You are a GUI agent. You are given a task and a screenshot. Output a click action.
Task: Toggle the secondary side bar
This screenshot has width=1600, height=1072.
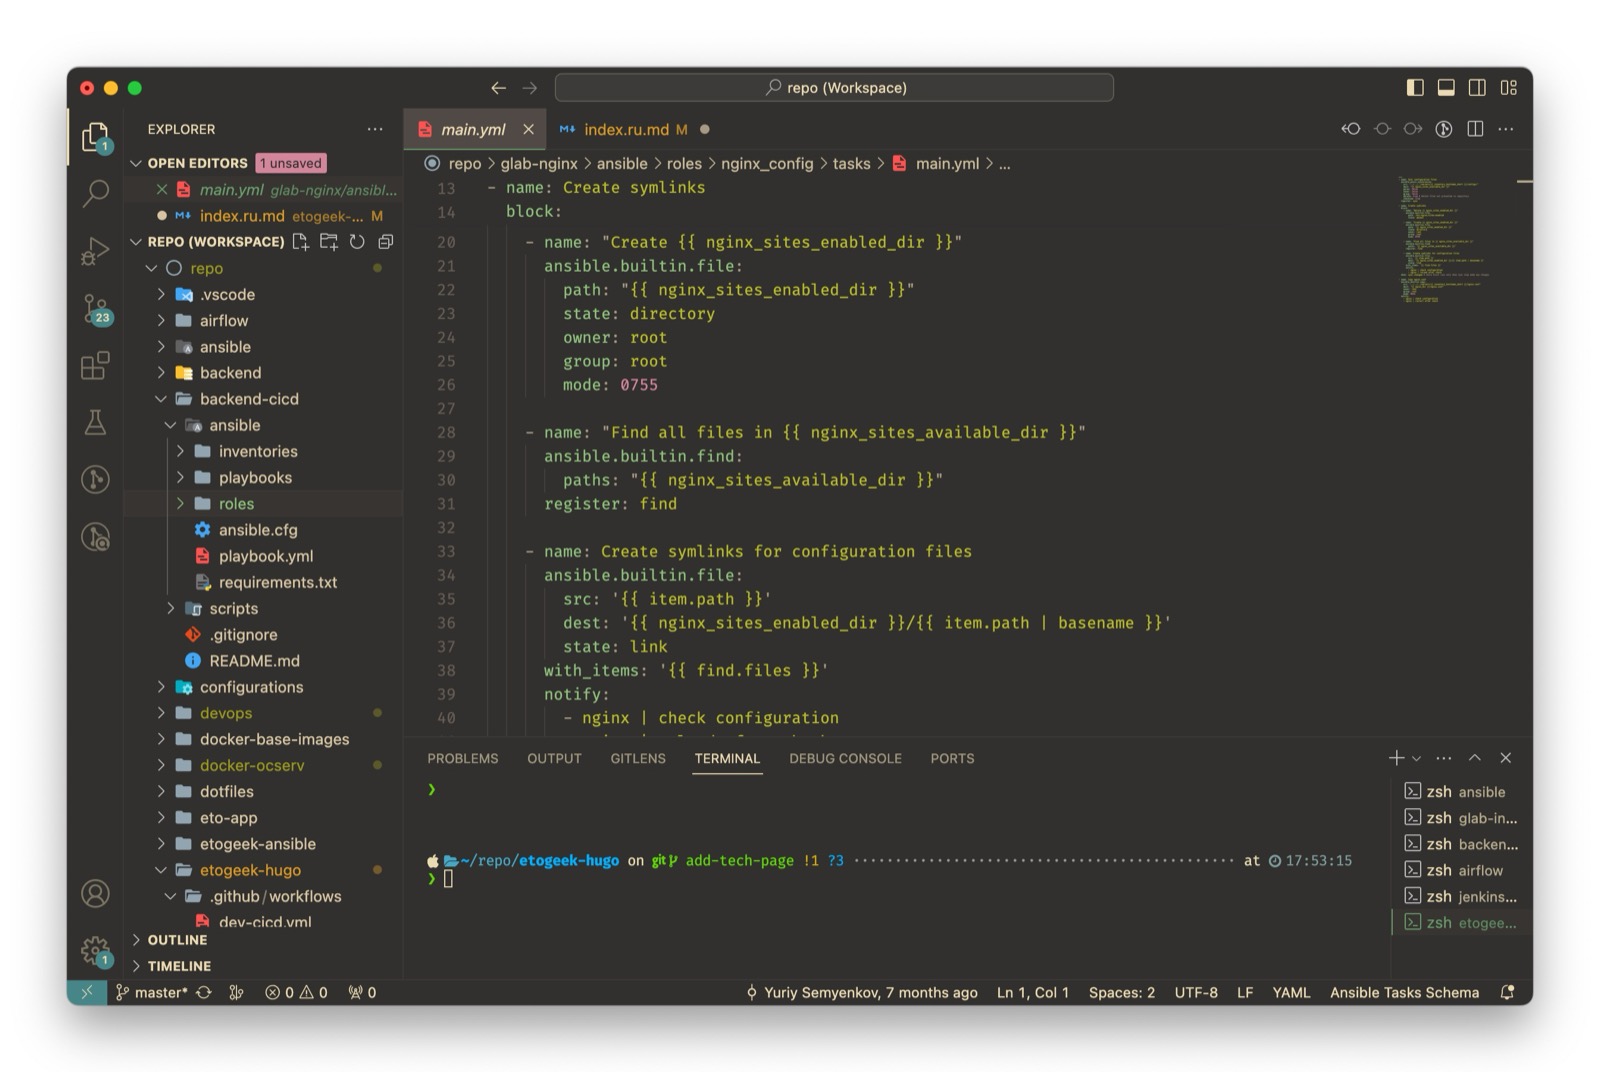1477,88
